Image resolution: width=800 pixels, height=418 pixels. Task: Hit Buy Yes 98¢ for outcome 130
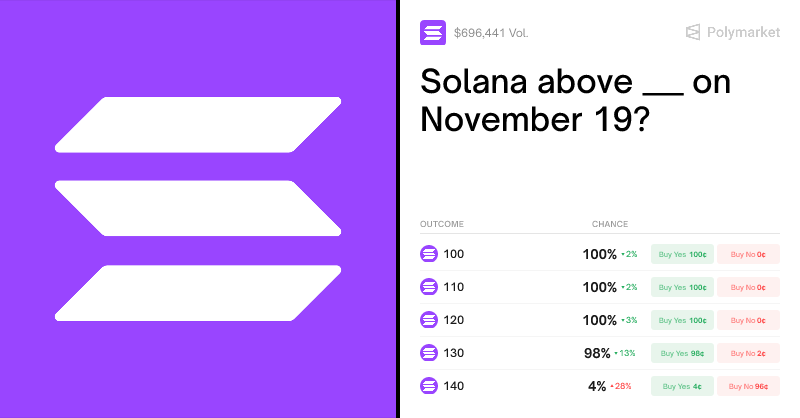(682, 353)
